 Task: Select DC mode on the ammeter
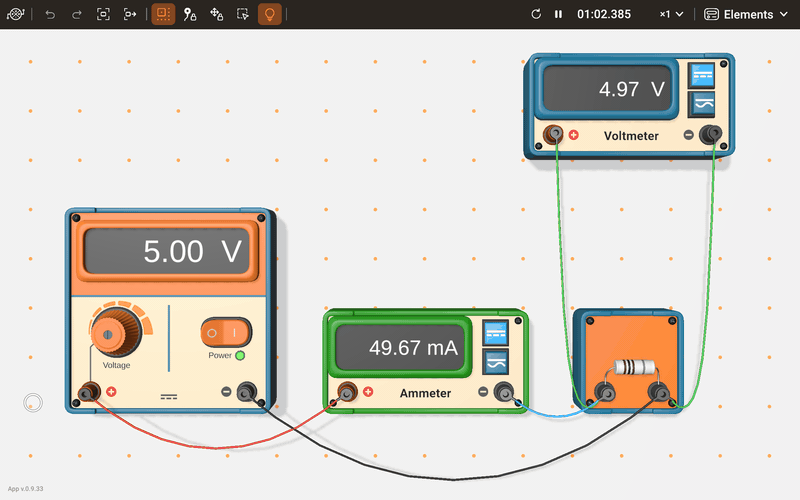(495, 333)
